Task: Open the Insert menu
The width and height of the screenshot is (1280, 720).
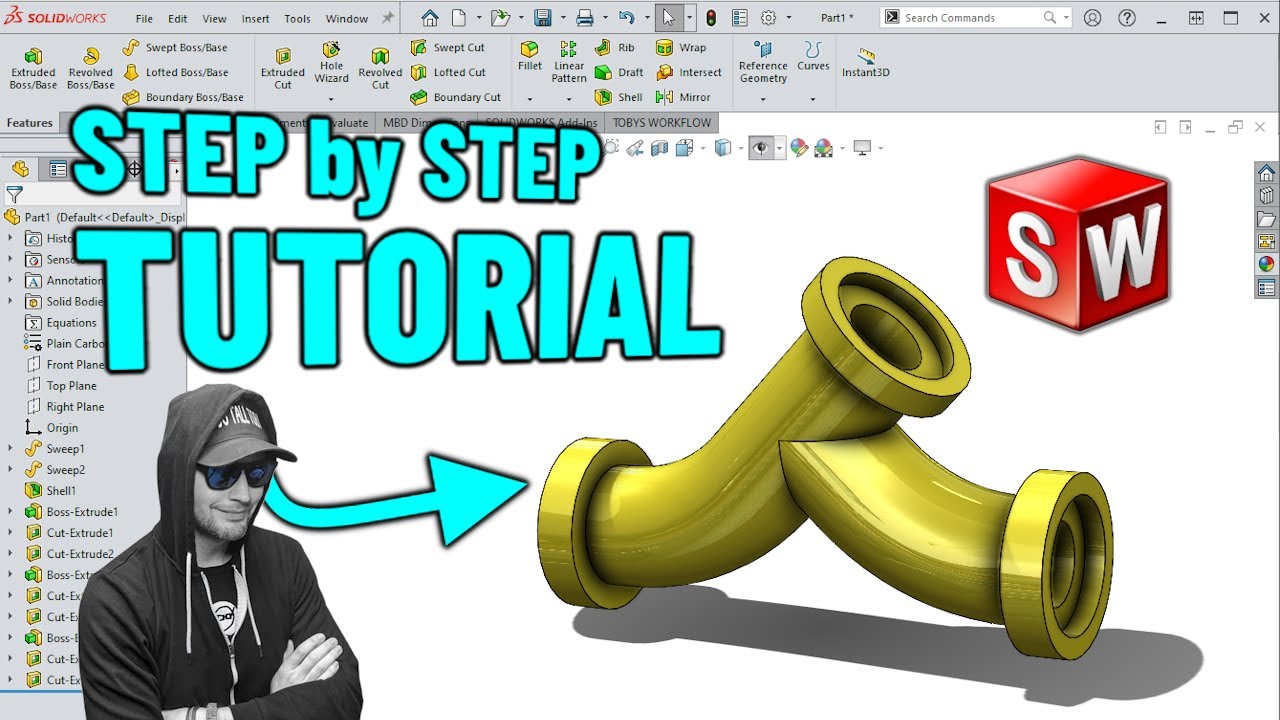Action: coord(256,19)
